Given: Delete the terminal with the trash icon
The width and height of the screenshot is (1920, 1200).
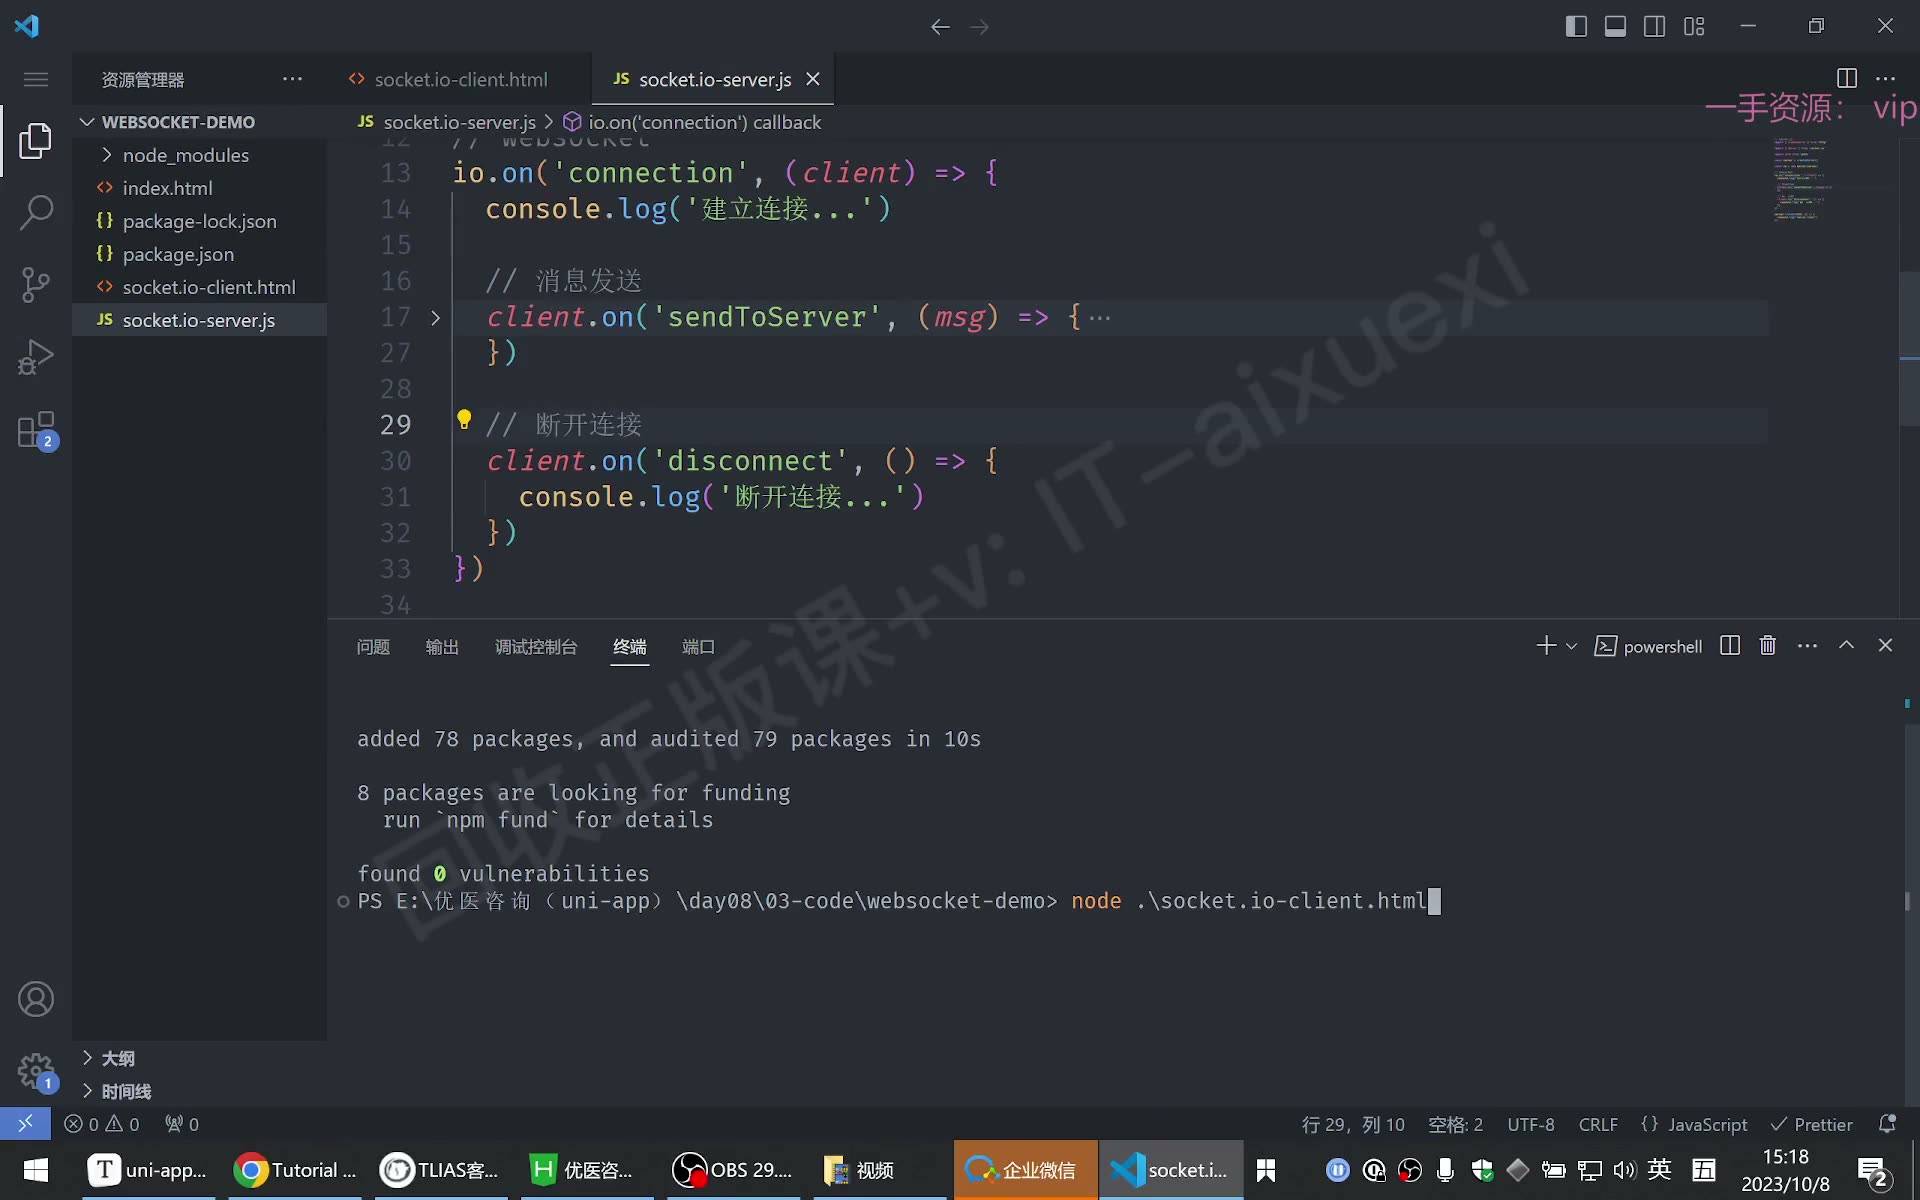Looking at the screenshot, I should [x=1768, y=646].
